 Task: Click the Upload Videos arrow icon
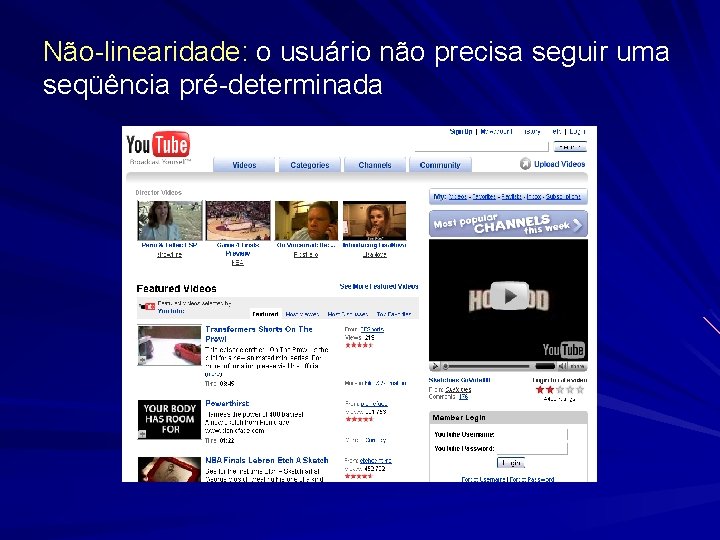tap(525, 164)
